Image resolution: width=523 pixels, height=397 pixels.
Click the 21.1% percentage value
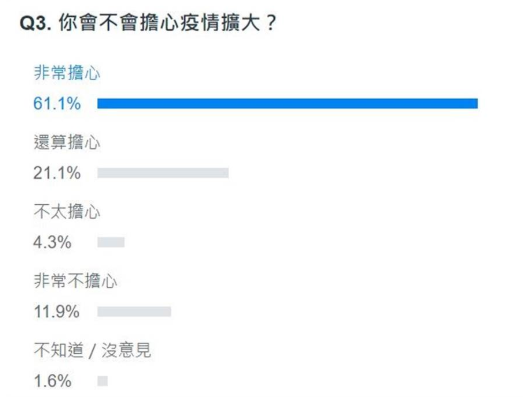57,173
